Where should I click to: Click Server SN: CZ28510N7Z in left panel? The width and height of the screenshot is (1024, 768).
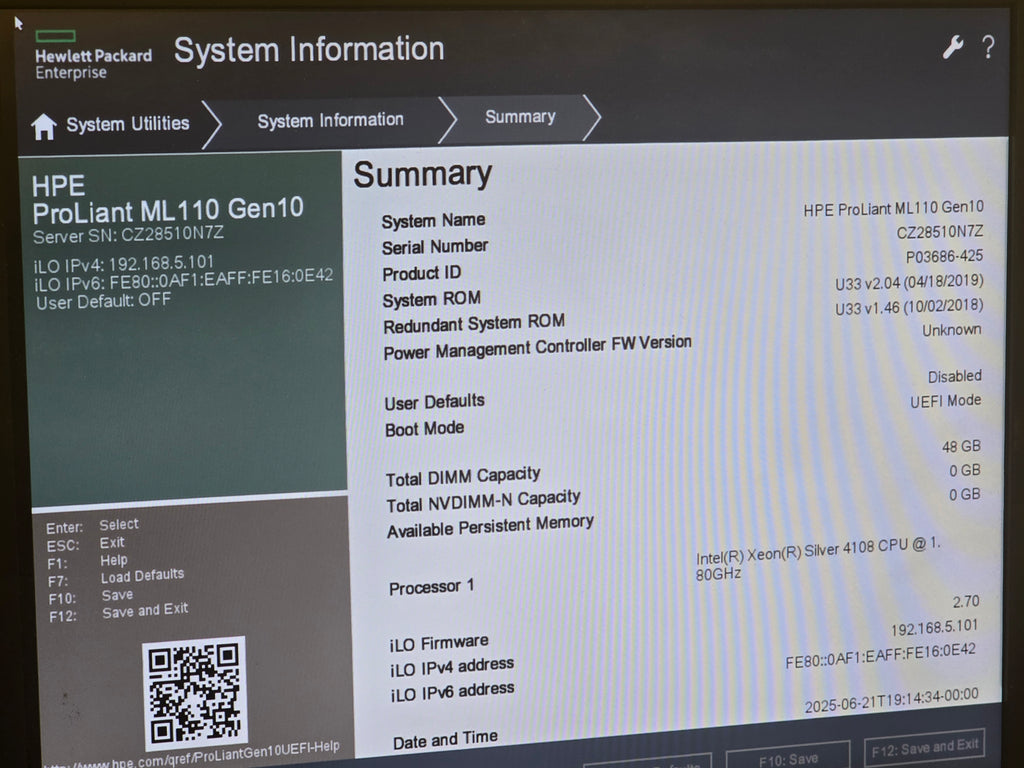click(x=128, y=234)
